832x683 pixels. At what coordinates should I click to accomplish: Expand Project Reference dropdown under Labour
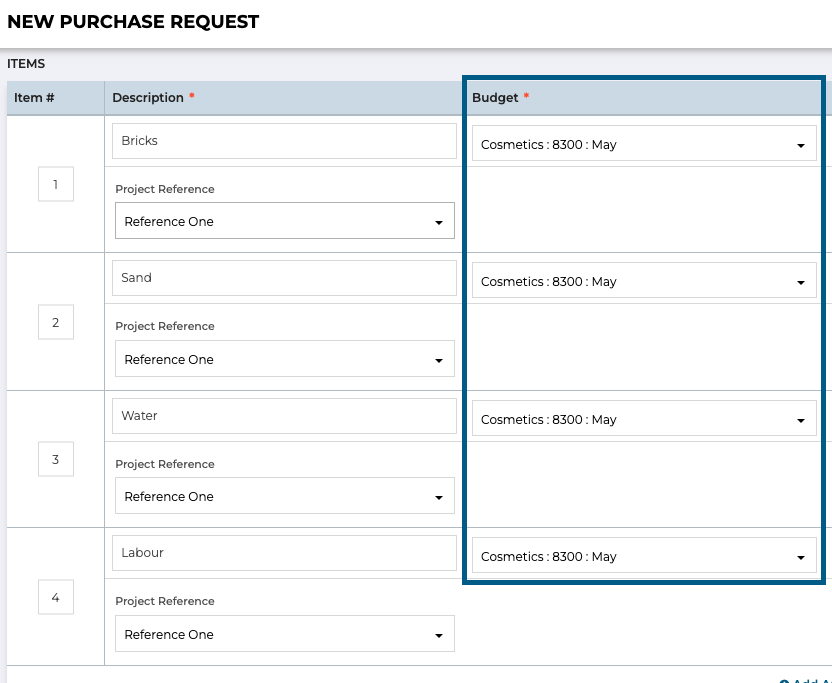[x=285, y=634]
